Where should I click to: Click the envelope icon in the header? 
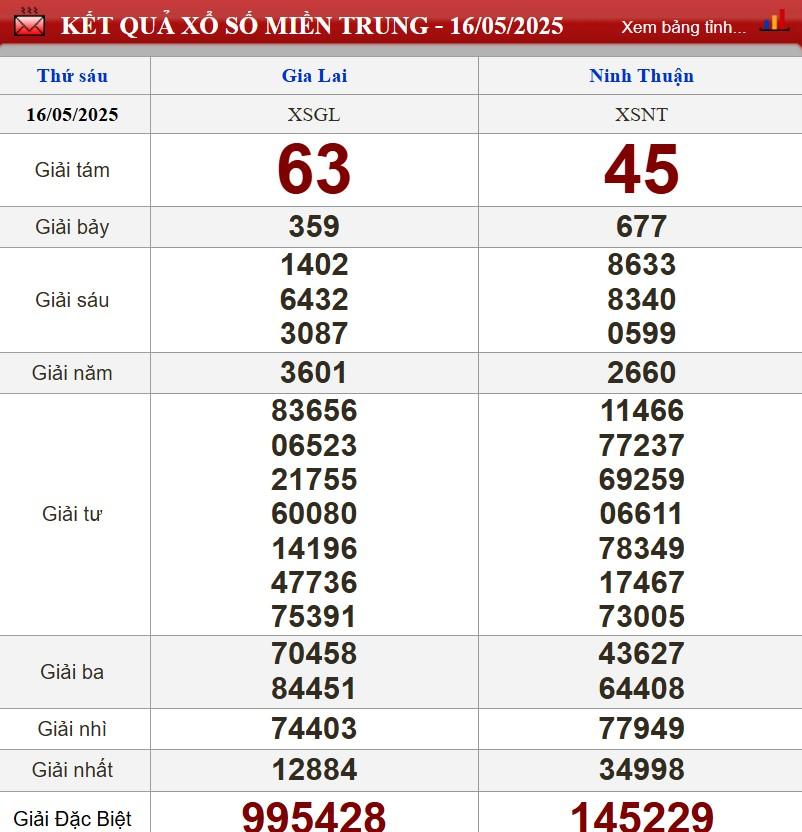coord(29,22)
